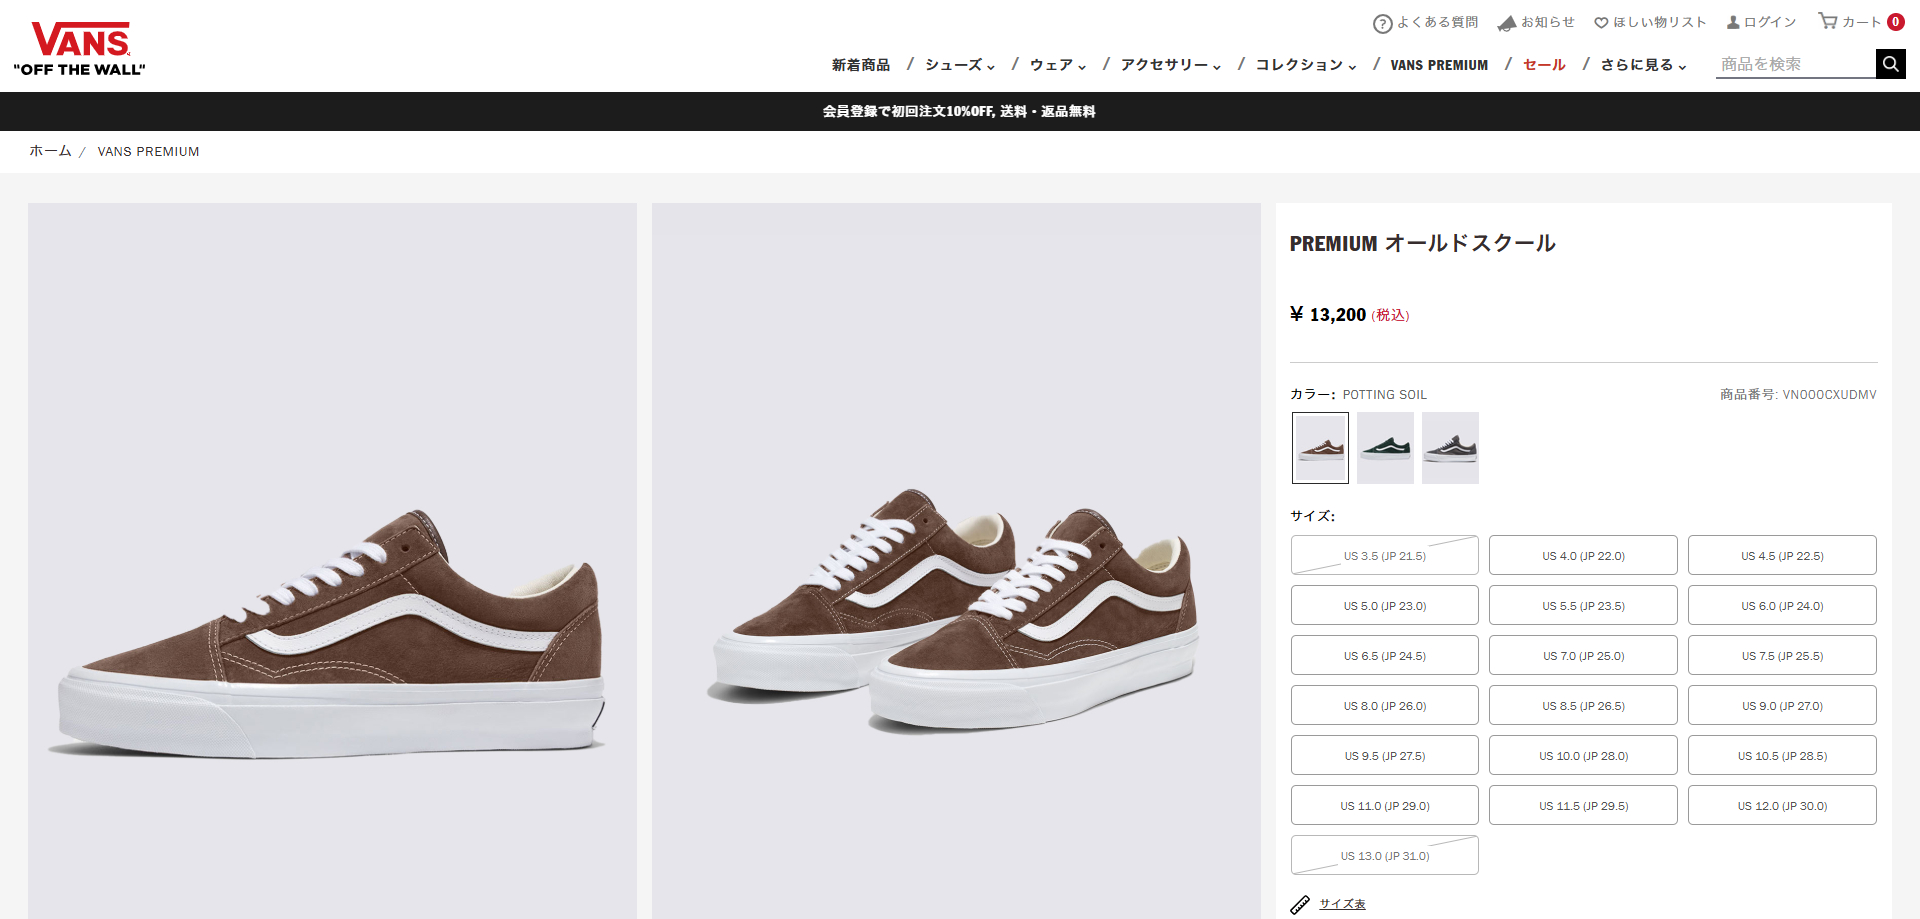Select size US 5.0 (JP 23.0)
The image size is (1920, 919).
1385,605
